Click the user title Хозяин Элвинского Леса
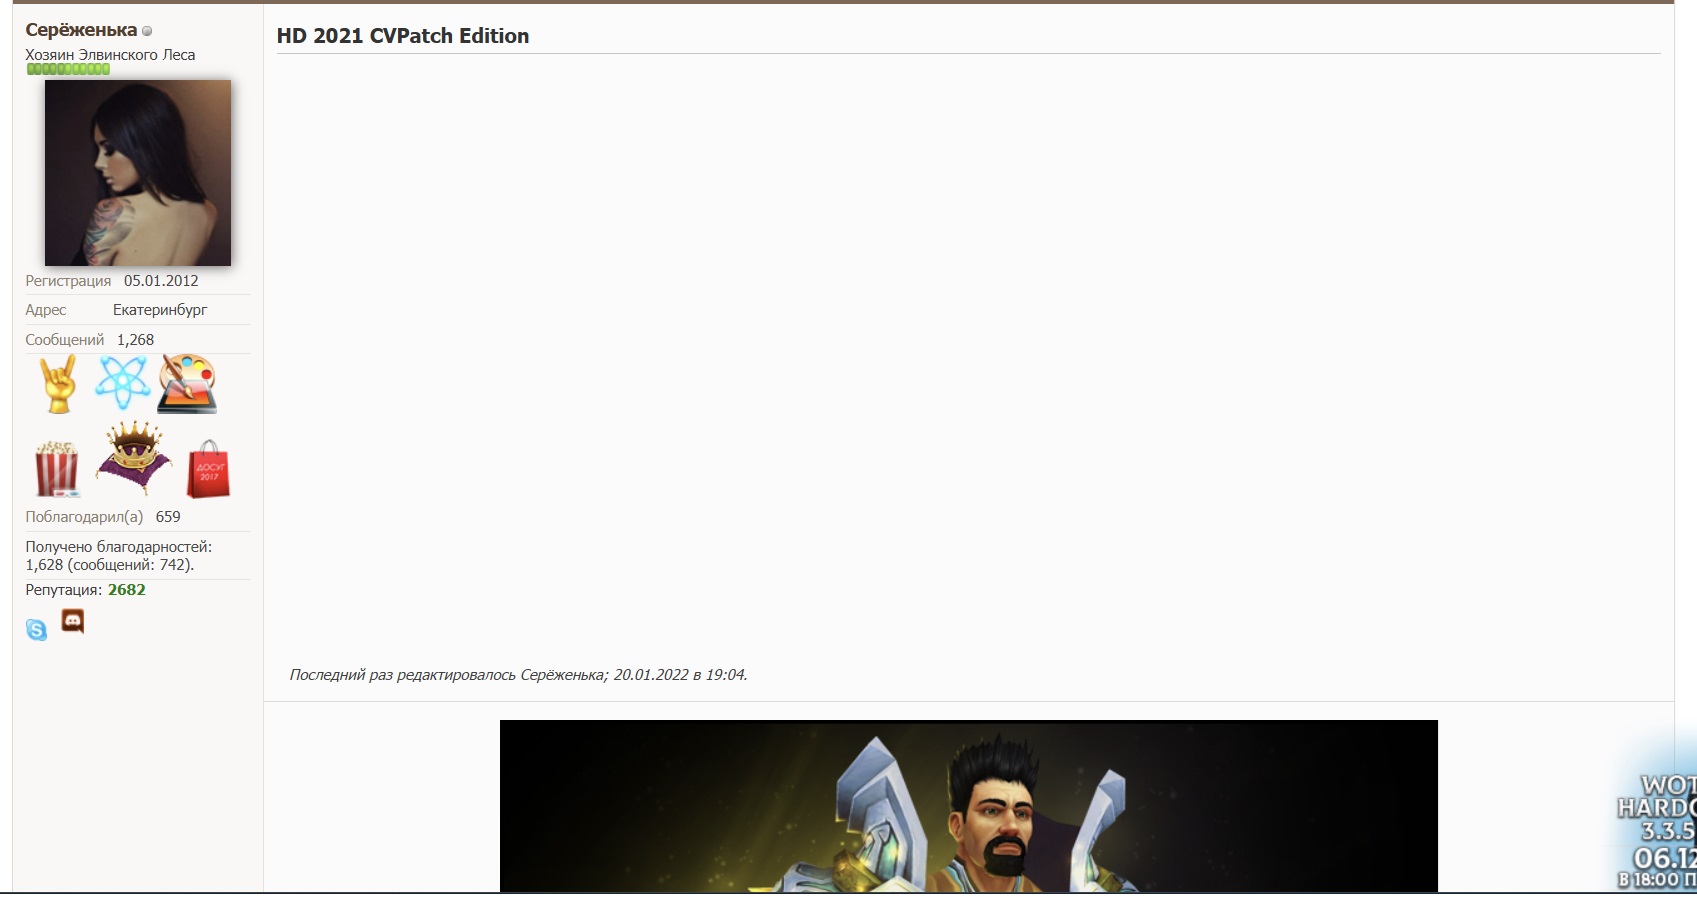 110,55
